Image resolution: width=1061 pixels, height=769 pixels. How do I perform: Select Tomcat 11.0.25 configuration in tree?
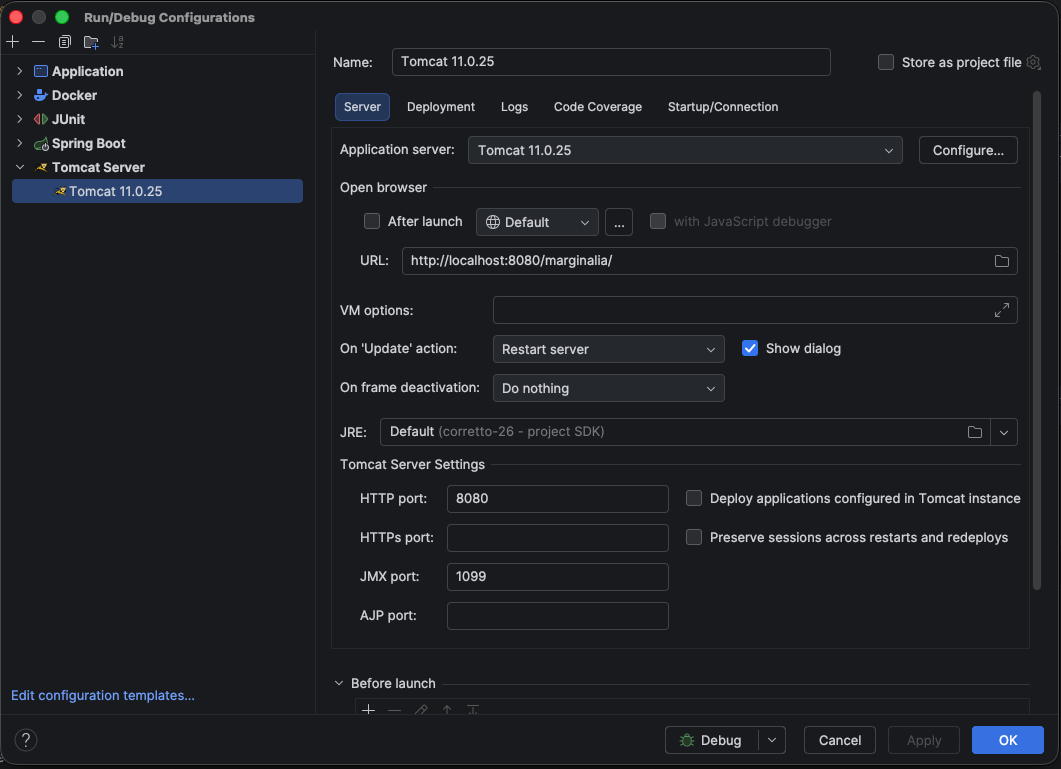tap(157, 192)
